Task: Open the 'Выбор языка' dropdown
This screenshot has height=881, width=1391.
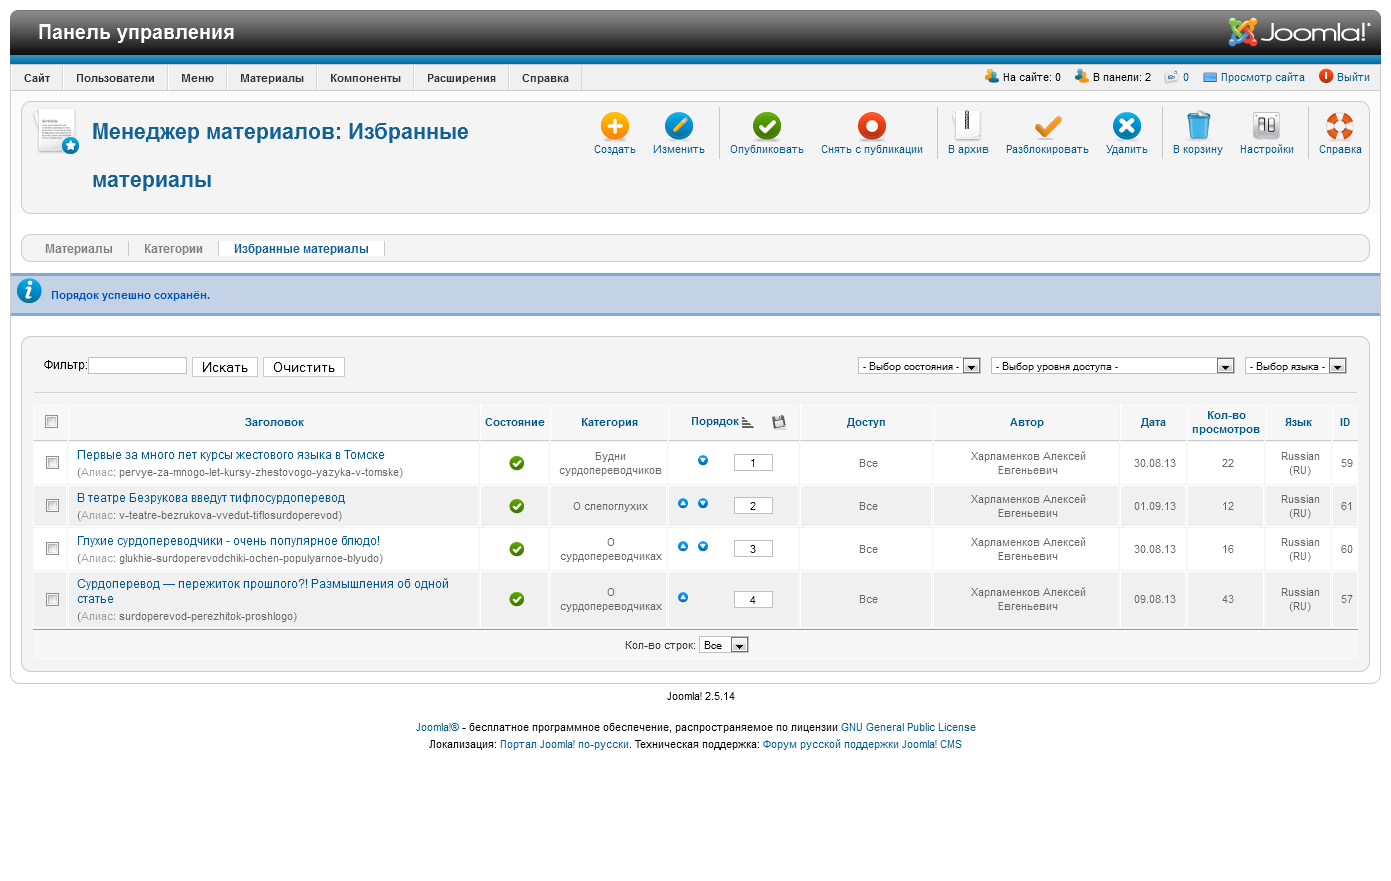Action: [1295, 366]
